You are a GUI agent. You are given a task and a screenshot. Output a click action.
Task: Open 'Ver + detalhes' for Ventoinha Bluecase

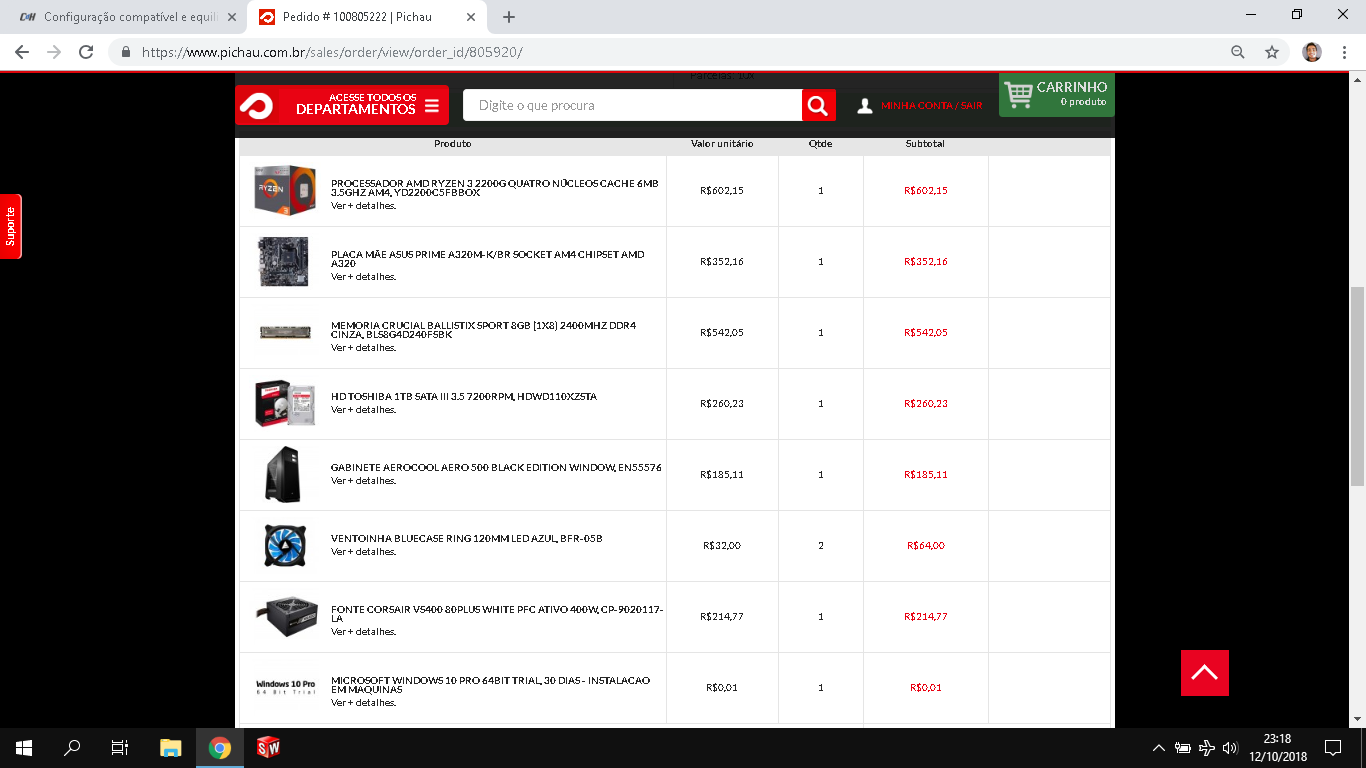click(363, 552)
